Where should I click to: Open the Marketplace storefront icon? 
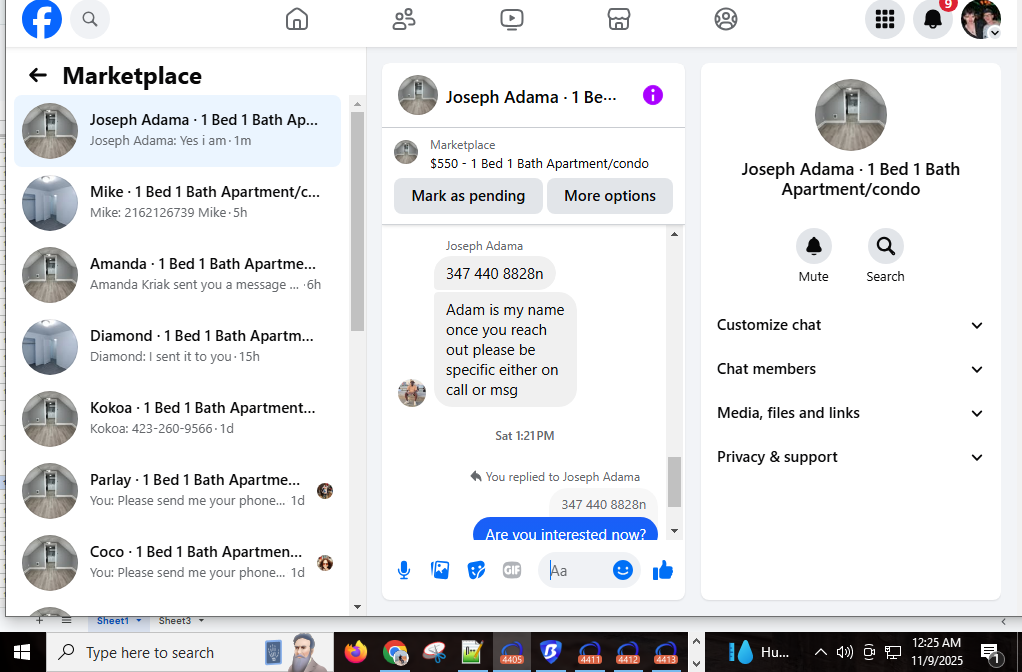click(x=619, y=20)
